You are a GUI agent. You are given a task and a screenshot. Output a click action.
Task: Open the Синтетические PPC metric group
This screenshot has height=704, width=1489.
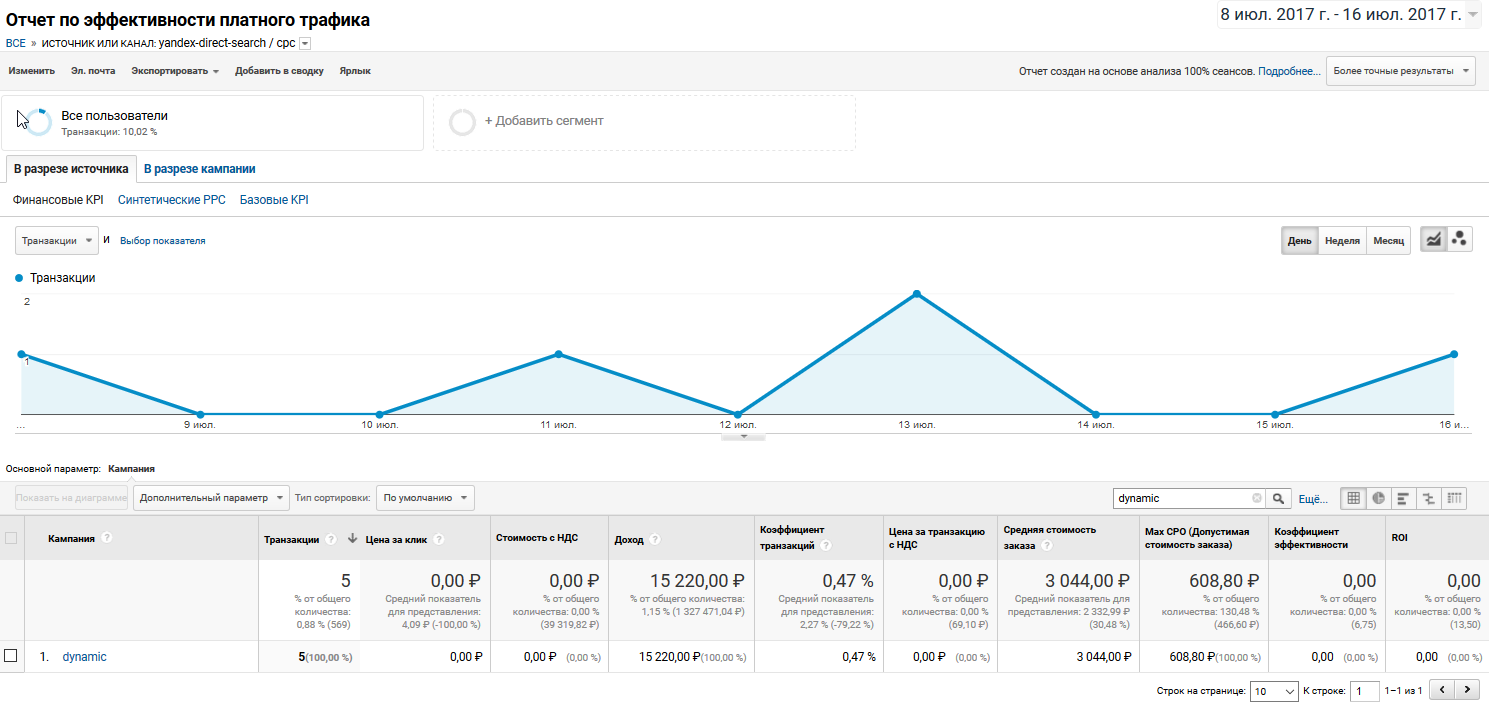tap(172, 200)
